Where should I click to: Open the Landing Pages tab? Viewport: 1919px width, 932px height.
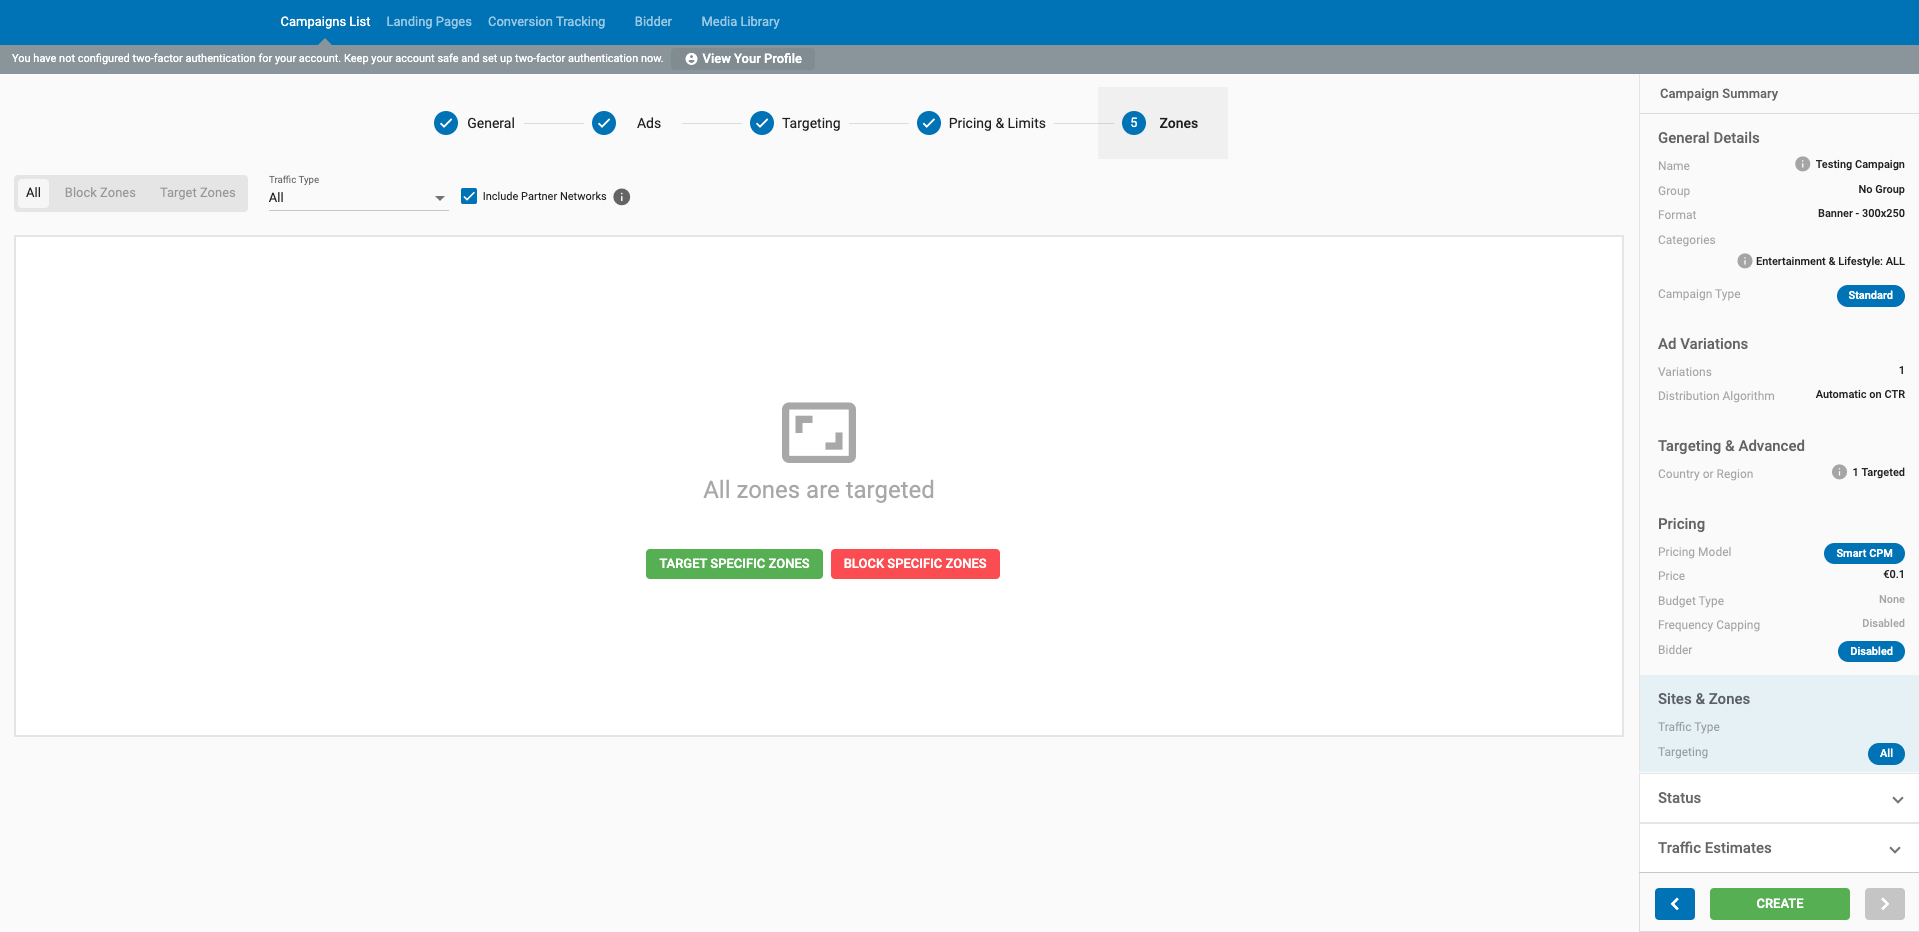pos(429,22)
